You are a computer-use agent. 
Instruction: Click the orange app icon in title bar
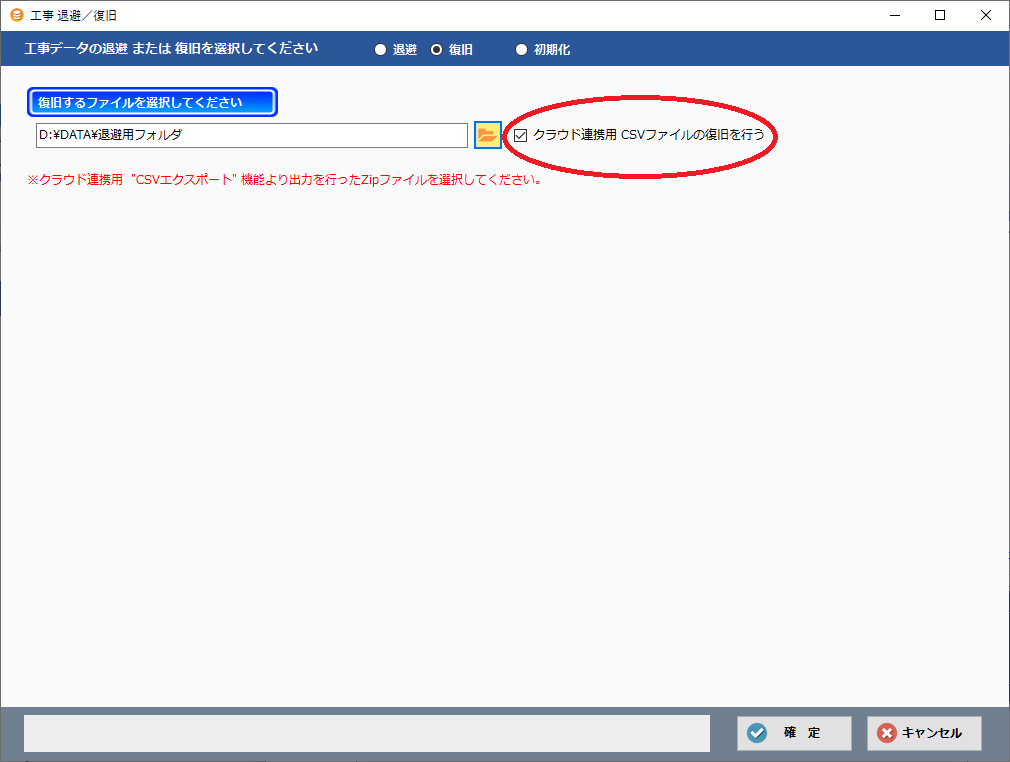(15, 15)
